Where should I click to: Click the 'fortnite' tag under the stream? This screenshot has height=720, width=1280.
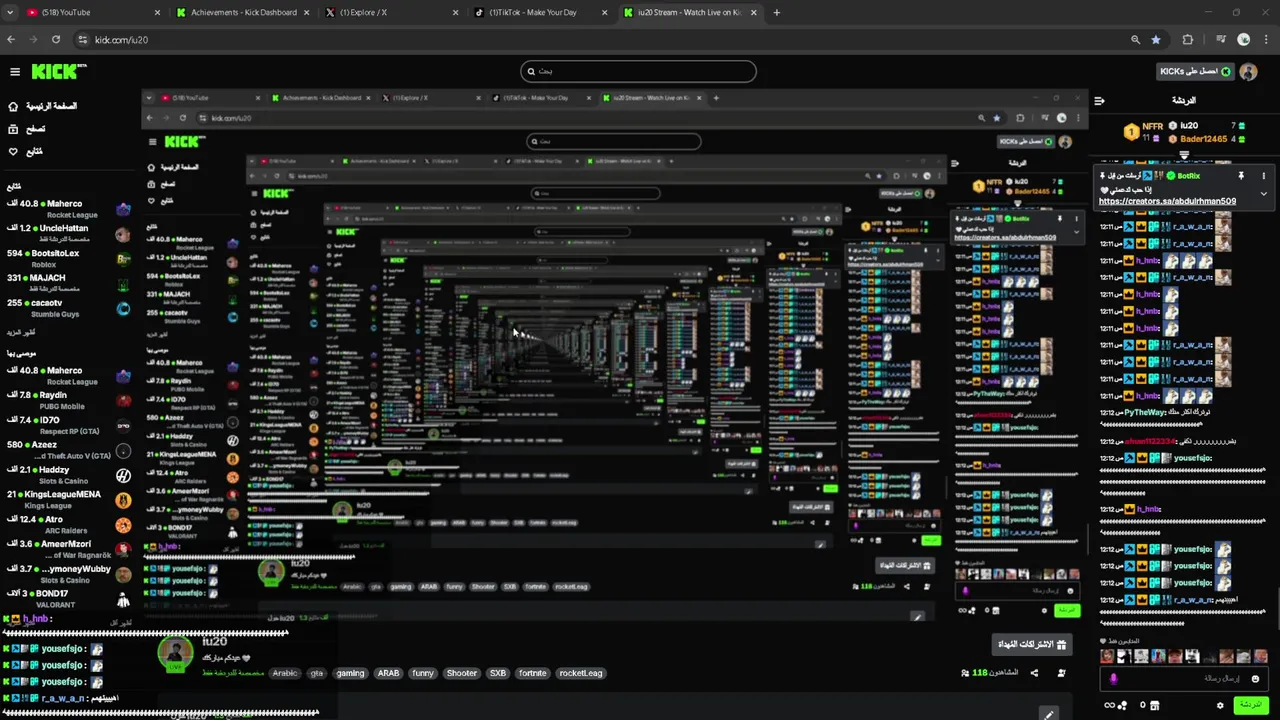[532, 673]
